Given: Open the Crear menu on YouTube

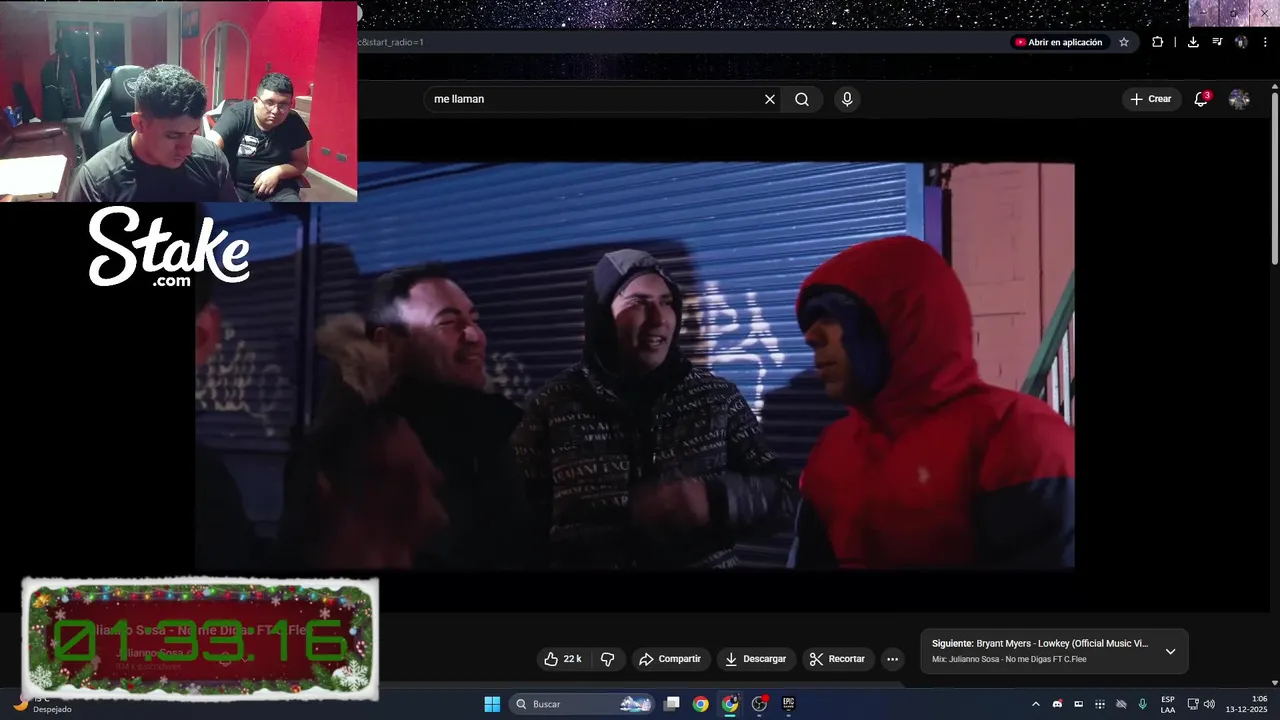Looking at the screenshot, I should [x=1150, y=99].
